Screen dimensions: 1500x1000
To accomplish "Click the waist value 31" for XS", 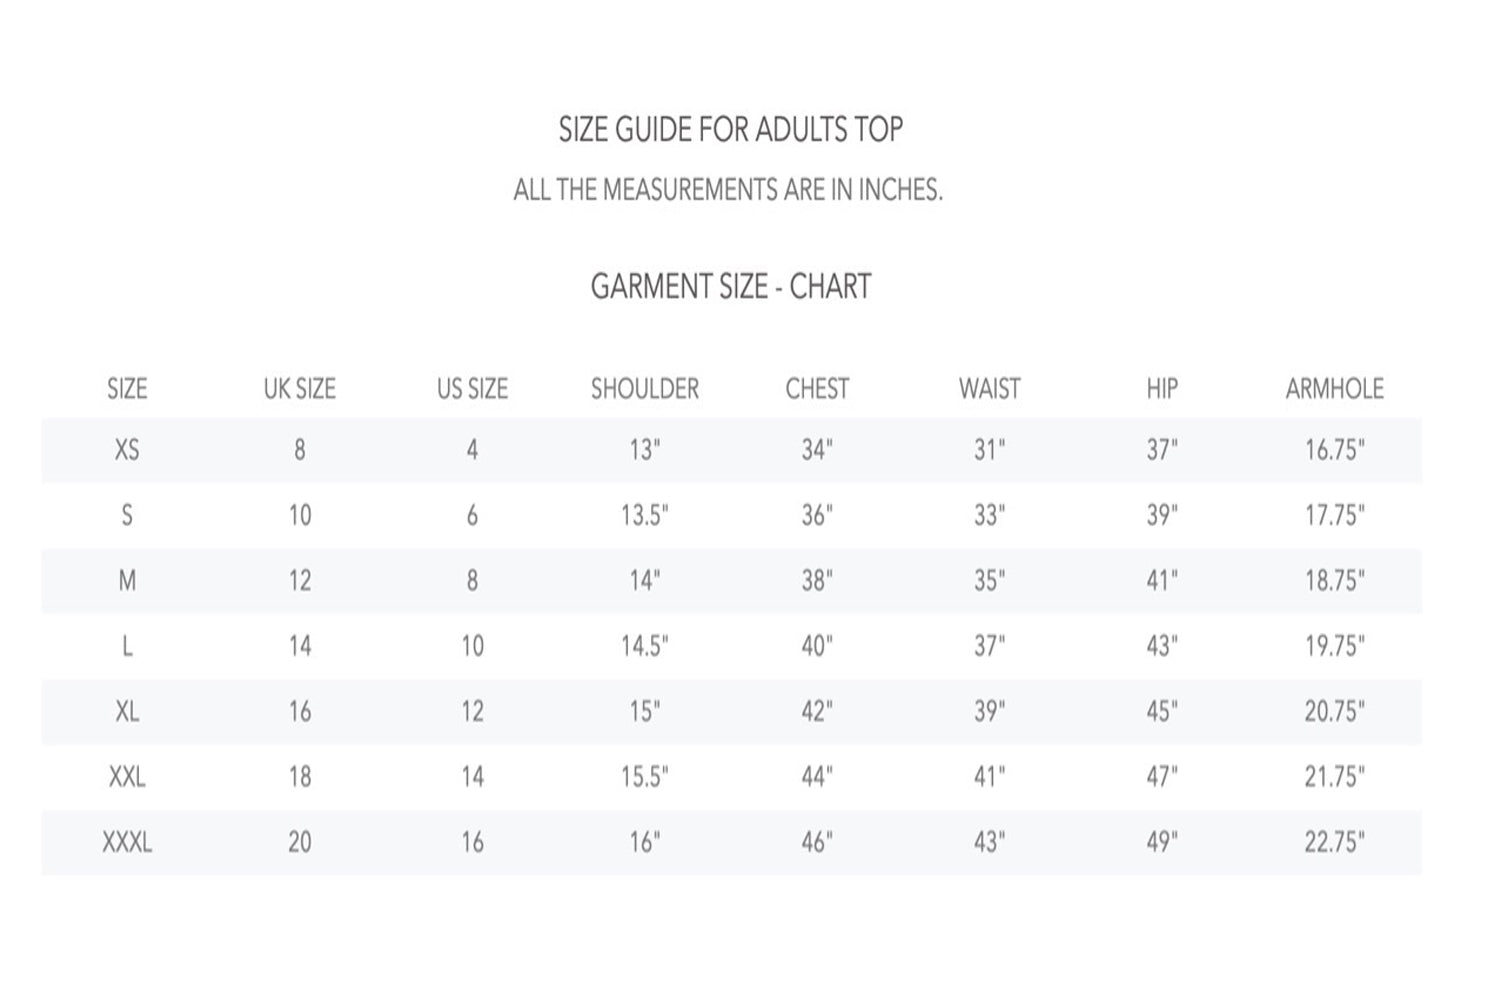I will (989, 450).
